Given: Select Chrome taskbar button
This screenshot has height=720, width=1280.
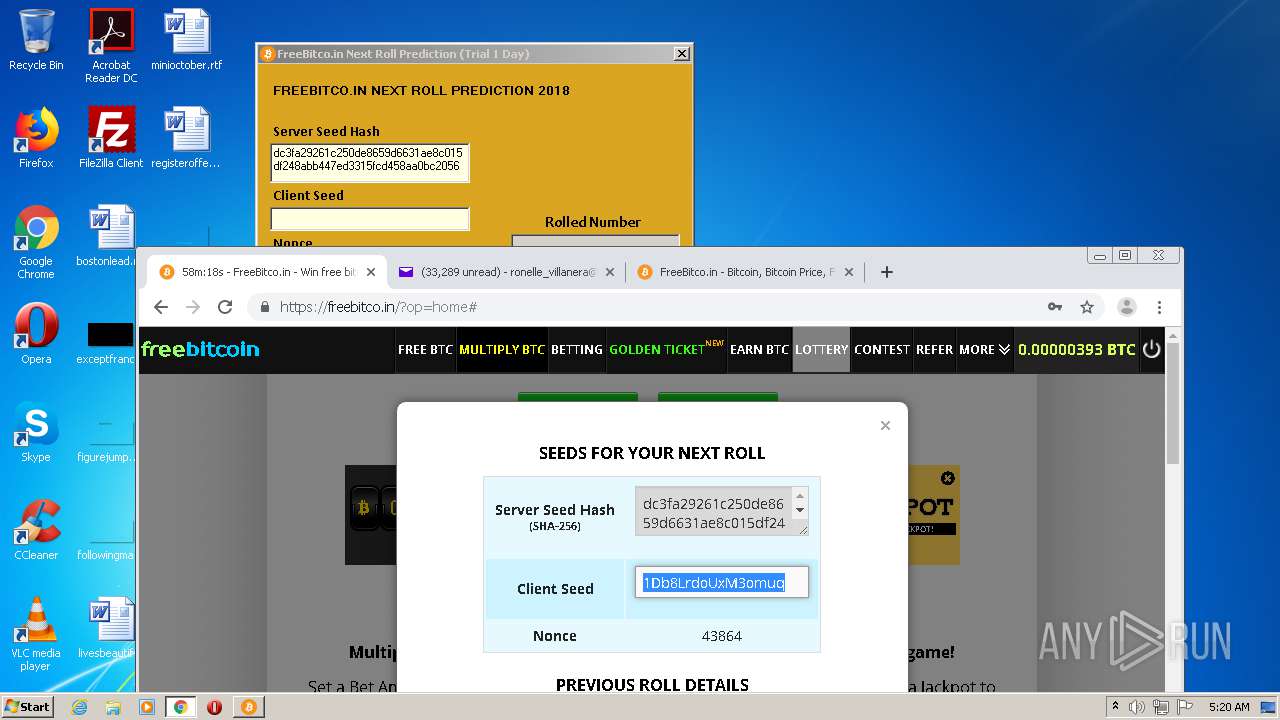Looking at the screenshot, I should click(x=180, y=707).
